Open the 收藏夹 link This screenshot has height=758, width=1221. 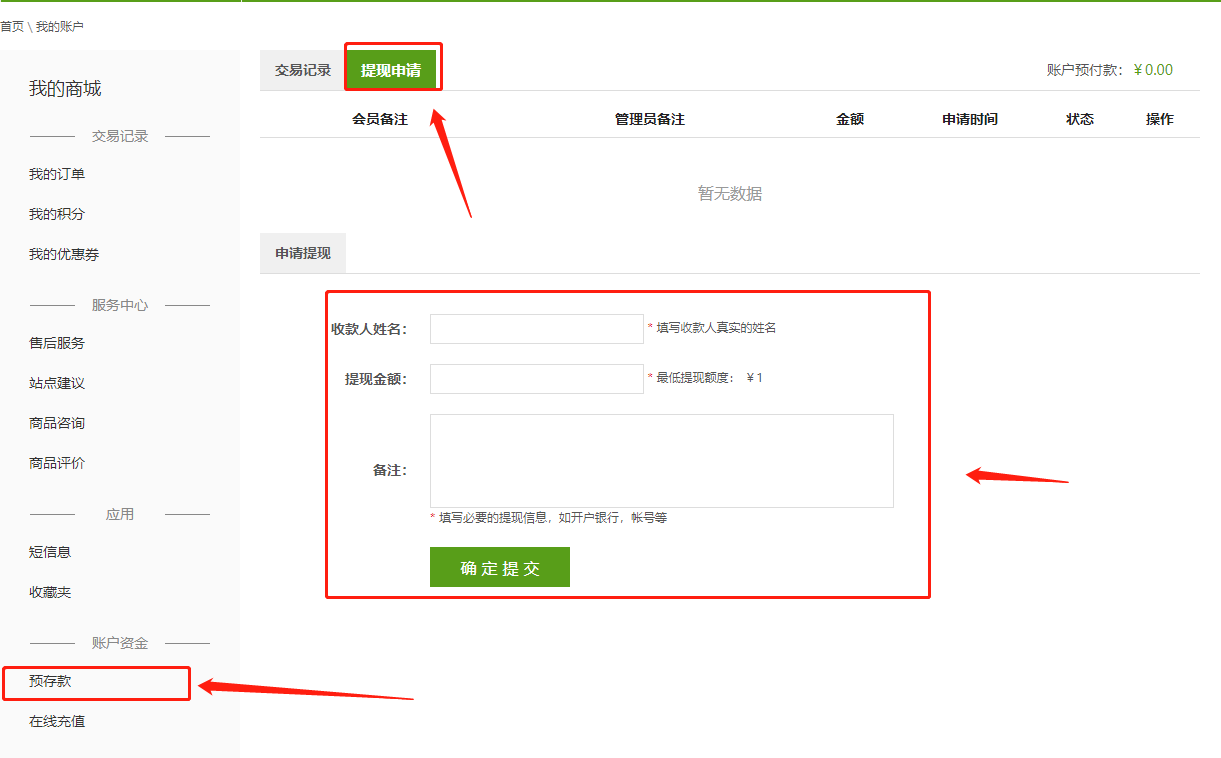pos(50,593)
